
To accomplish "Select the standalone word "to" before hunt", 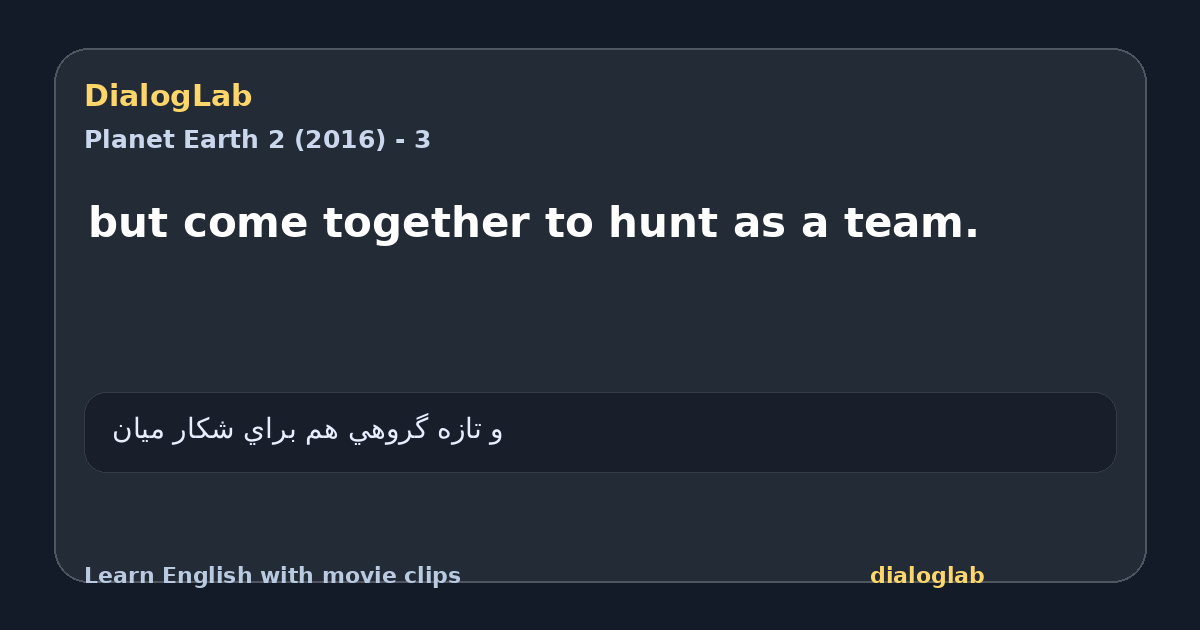I will pos(569,223).
